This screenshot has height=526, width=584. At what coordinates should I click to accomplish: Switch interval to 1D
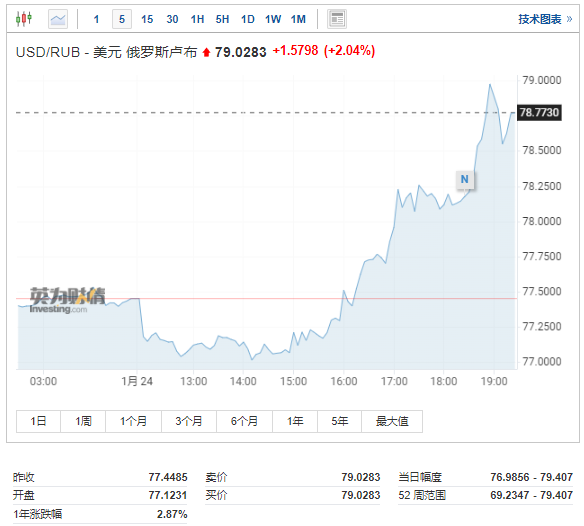coord(248,19)
